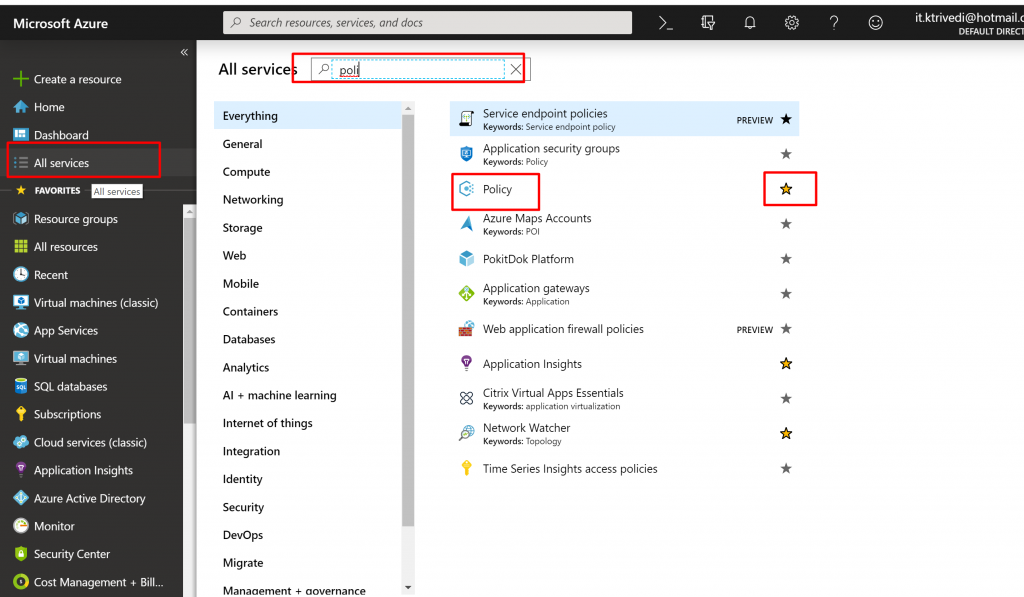Click the Policy service icon

(x=466, y=189)
